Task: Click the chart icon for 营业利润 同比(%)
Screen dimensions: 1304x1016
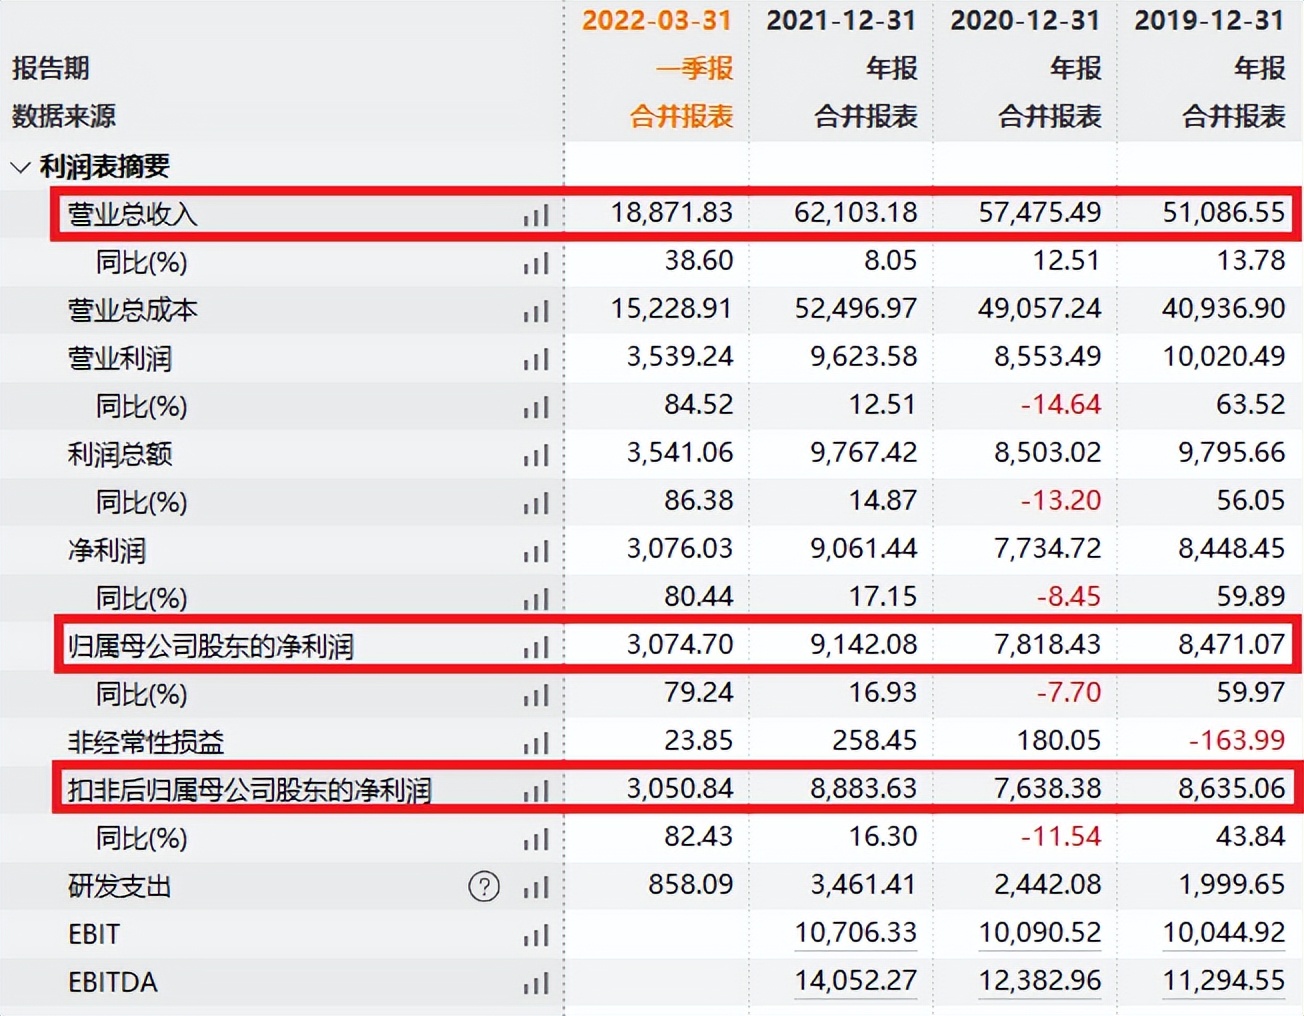Action: pos(537,407)
